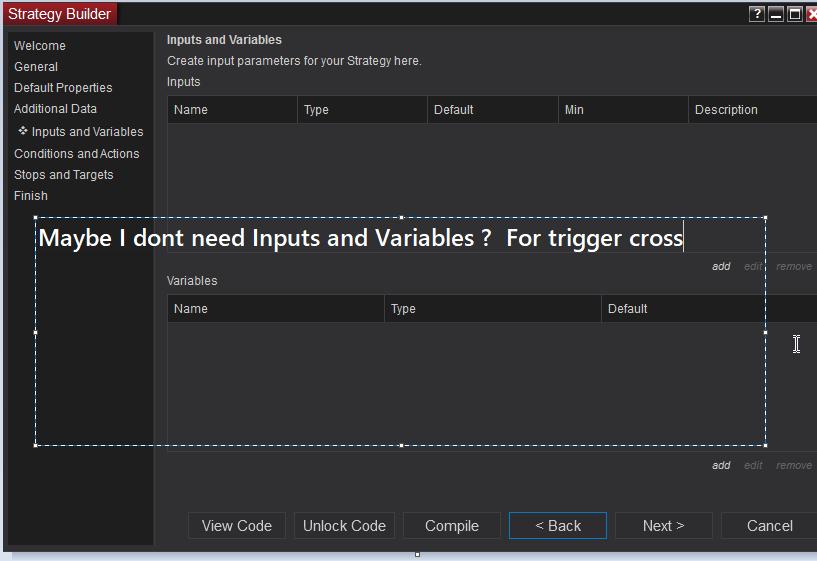The height and width of the screenshot is (561, 817).
Task: Cancel the Strategy Builder wizard
Action: click(x=770, y=526)
